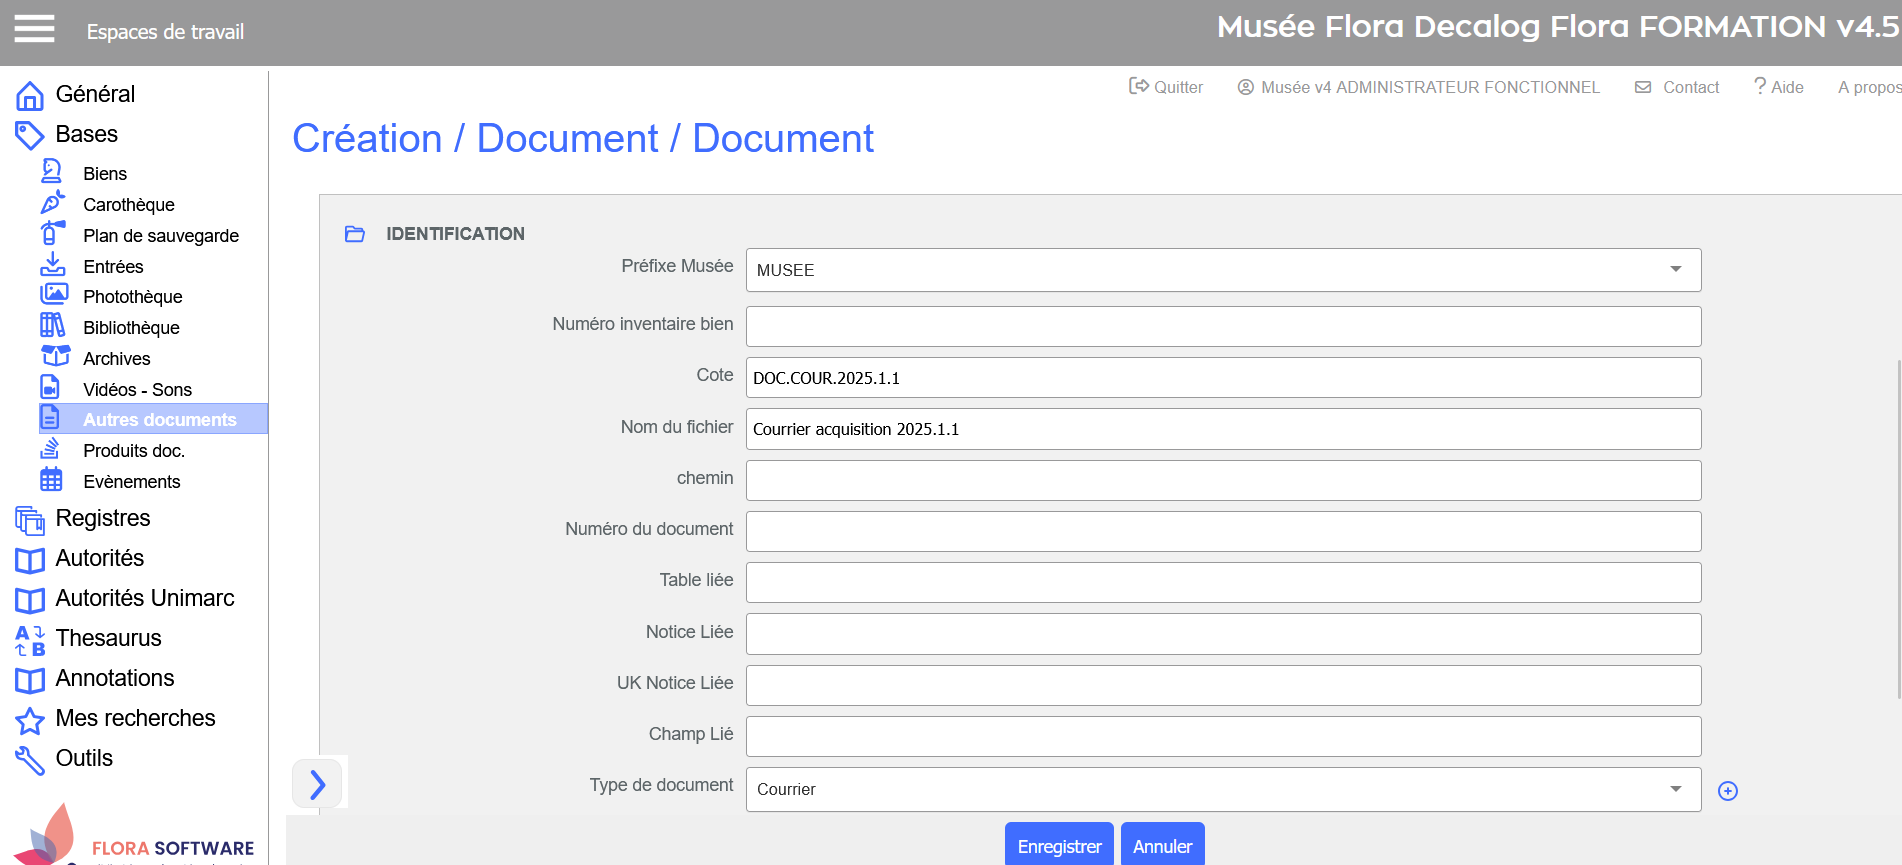Click the Mes recherches star icon
The width and height of the screenshot is (1902, 865).
[30, 720]
